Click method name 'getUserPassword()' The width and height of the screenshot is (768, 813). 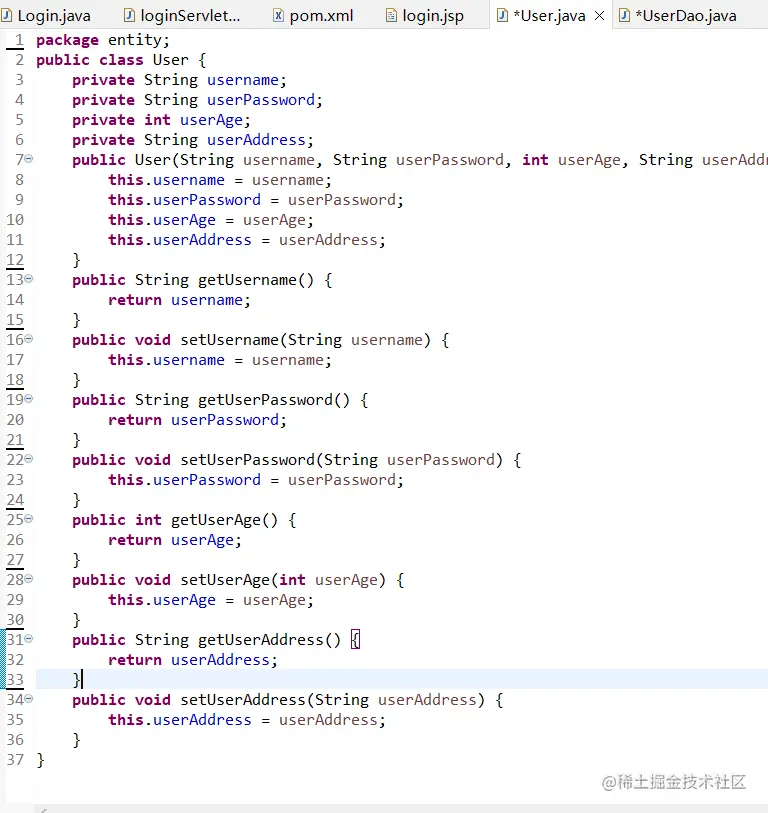point(274,400)
